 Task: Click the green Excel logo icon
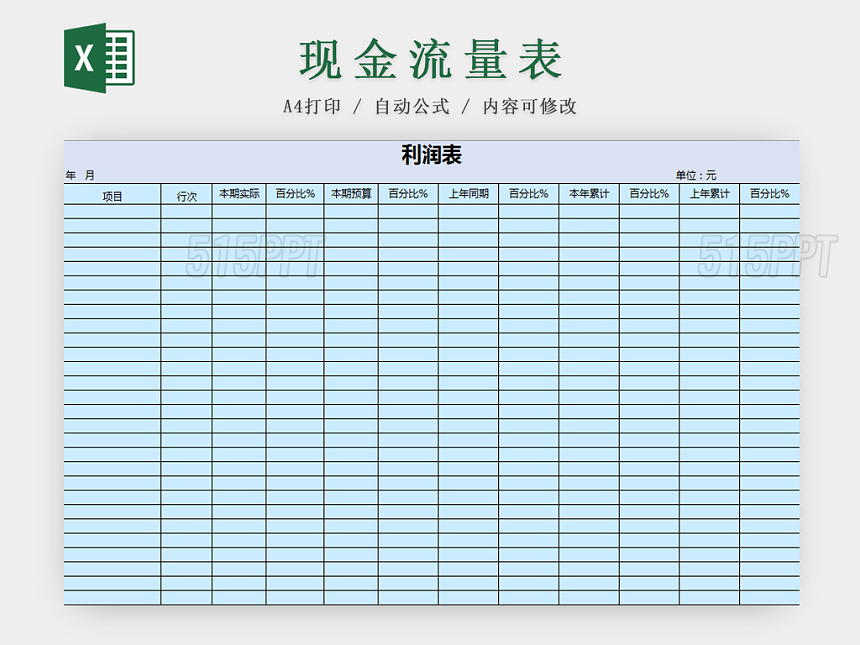(x=99, y=58)
